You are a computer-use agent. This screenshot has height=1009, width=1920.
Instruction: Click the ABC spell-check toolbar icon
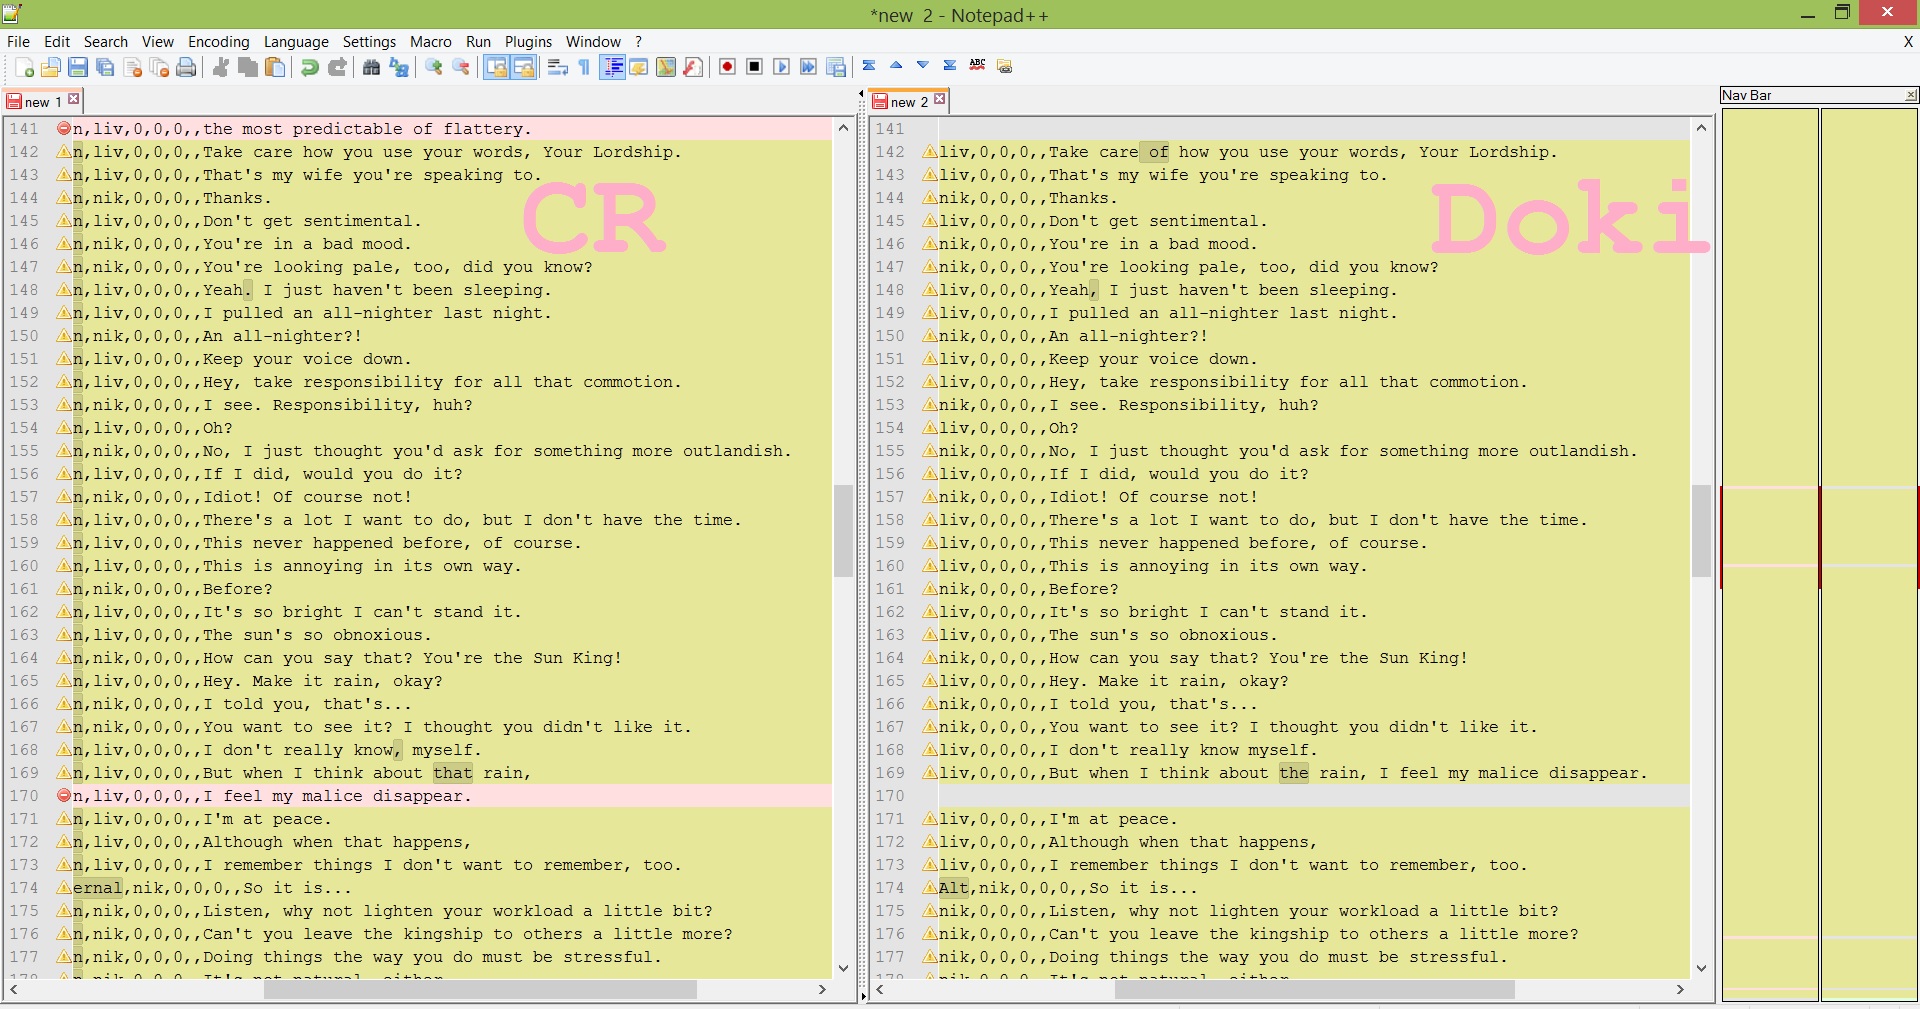[x=978, y=66]
